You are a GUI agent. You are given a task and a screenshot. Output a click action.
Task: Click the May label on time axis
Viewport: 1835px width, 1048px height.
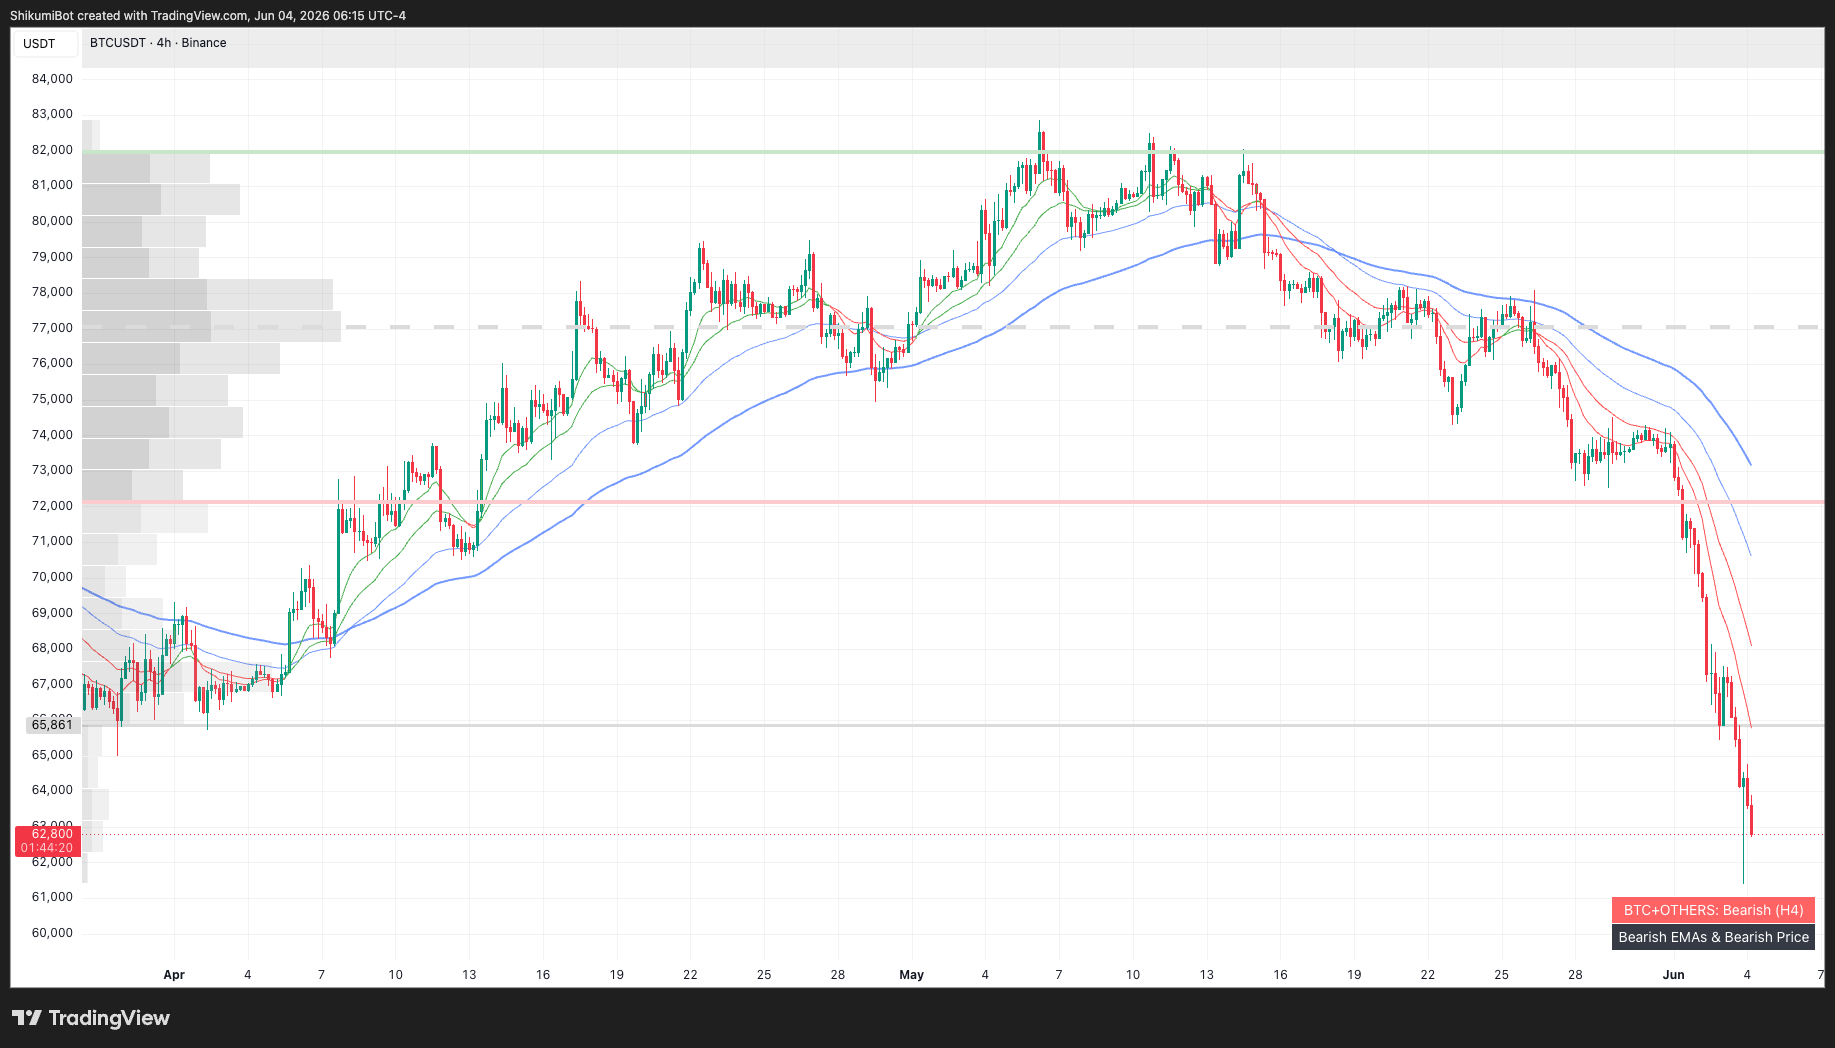tap(912, 975)
